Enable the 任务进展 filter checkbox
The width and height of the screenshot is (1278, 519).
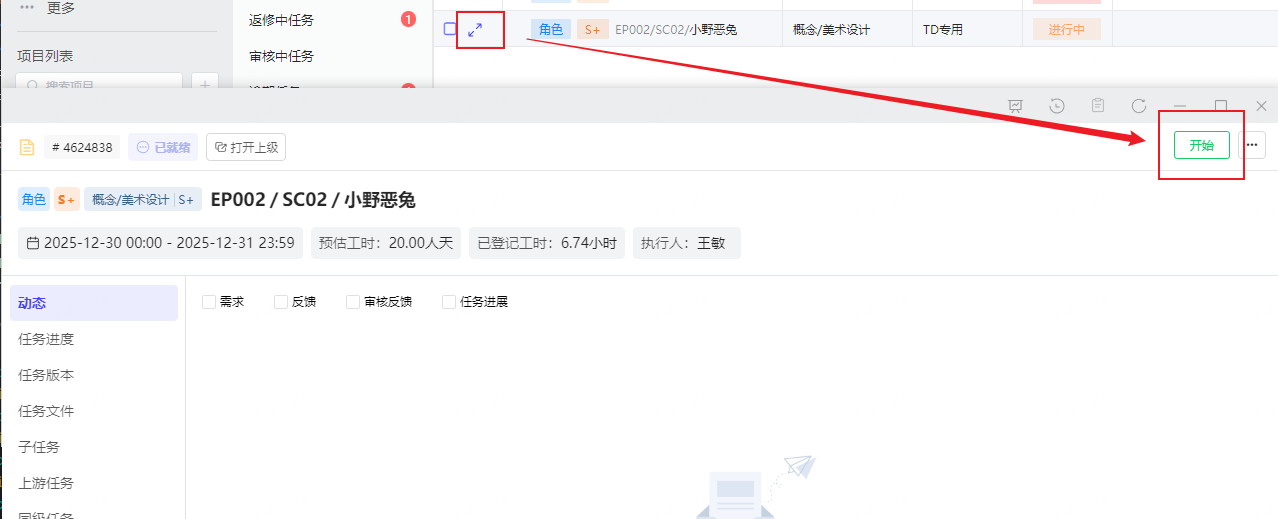449,302
